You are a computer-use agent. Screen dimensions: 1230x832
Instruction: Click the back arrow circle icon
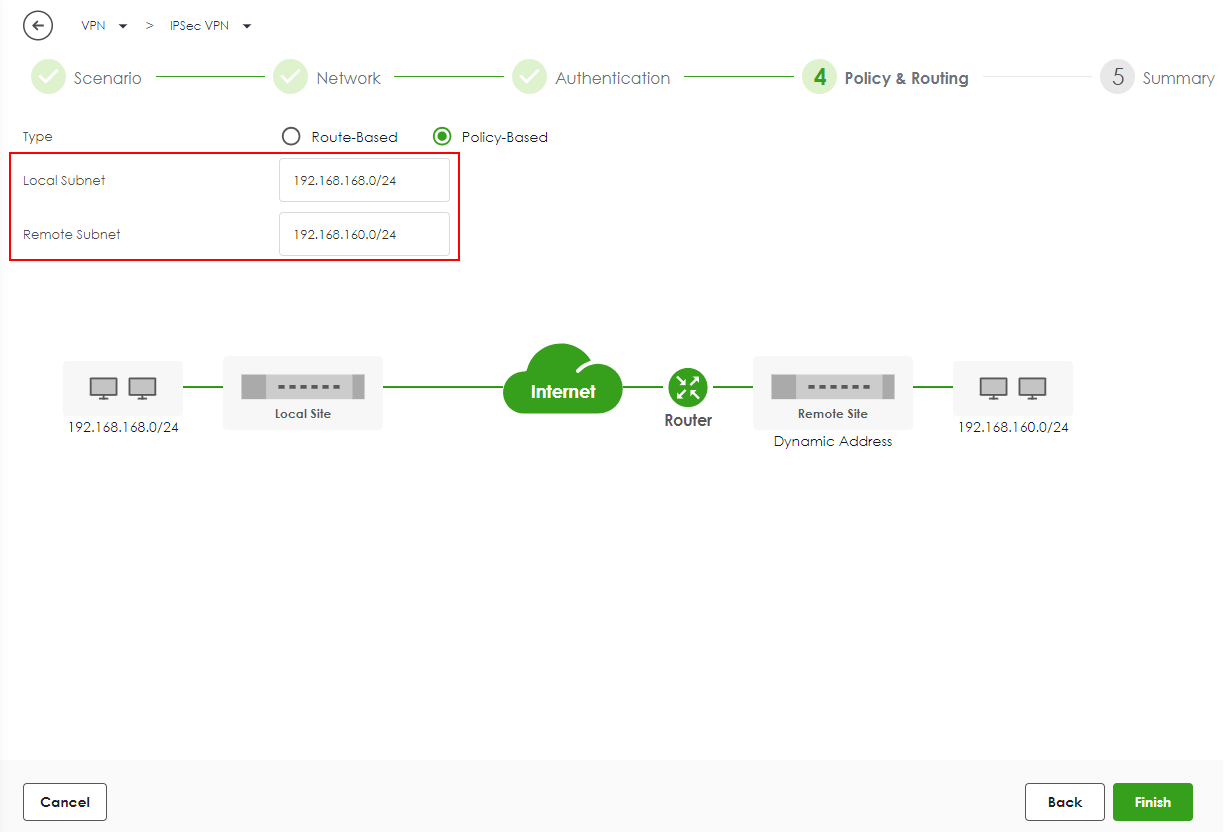[38, 26]
